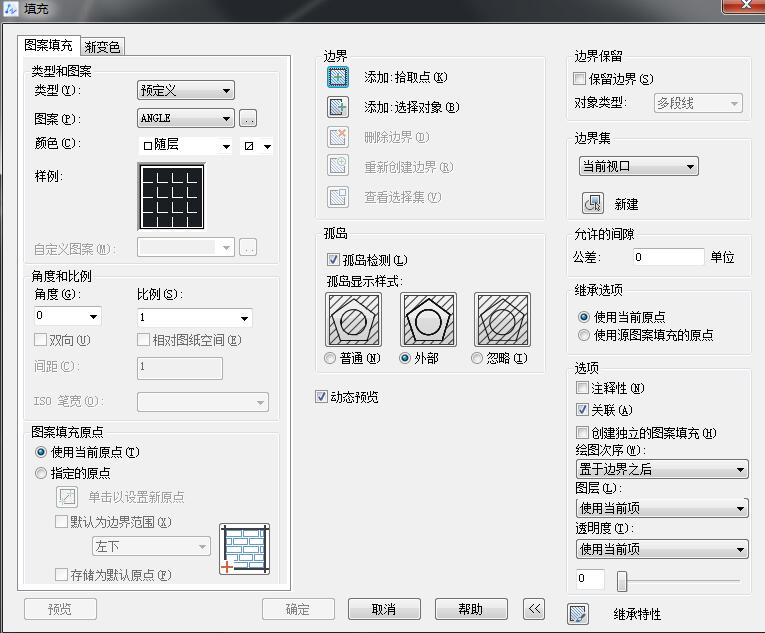Open the Scale (比例) dropdown
Image resolution: width=765 pixels, height=633 pixels.
tap(195, 318)
